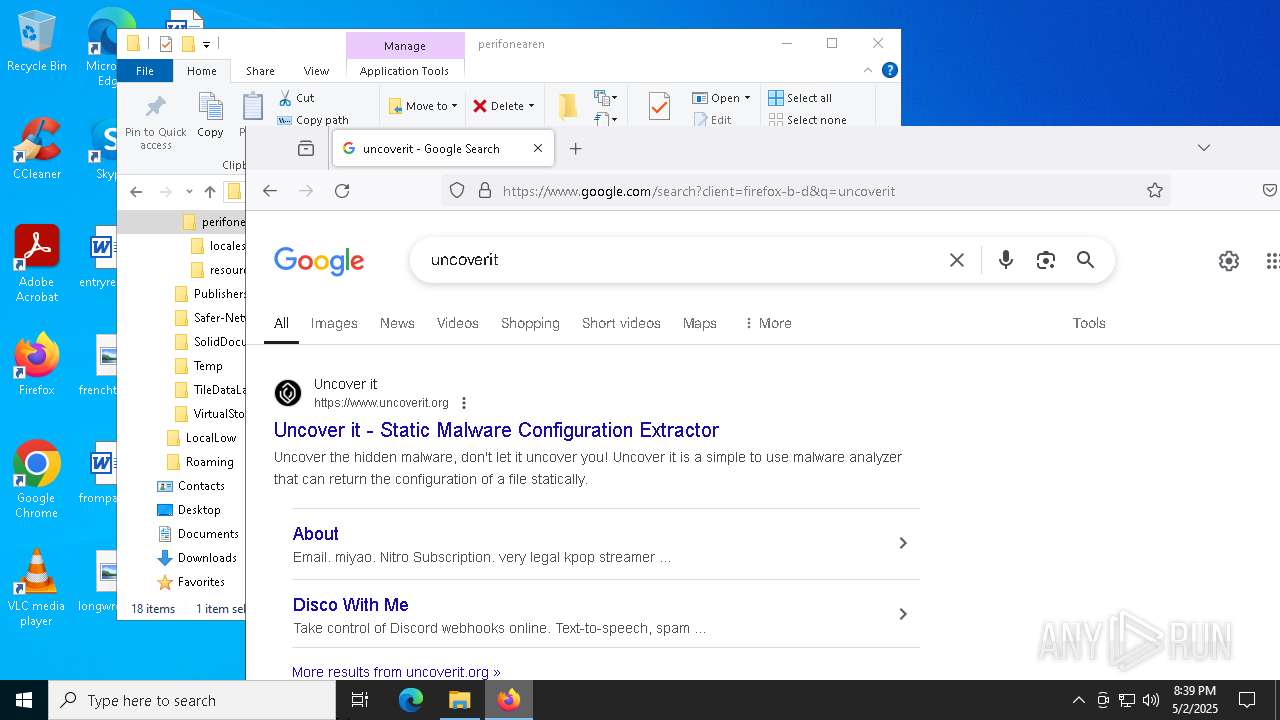Image resolution: width=1280 pixels, height=720 pixels.
Task: Open Disco With Me sitelink
Action: point(351,605)
